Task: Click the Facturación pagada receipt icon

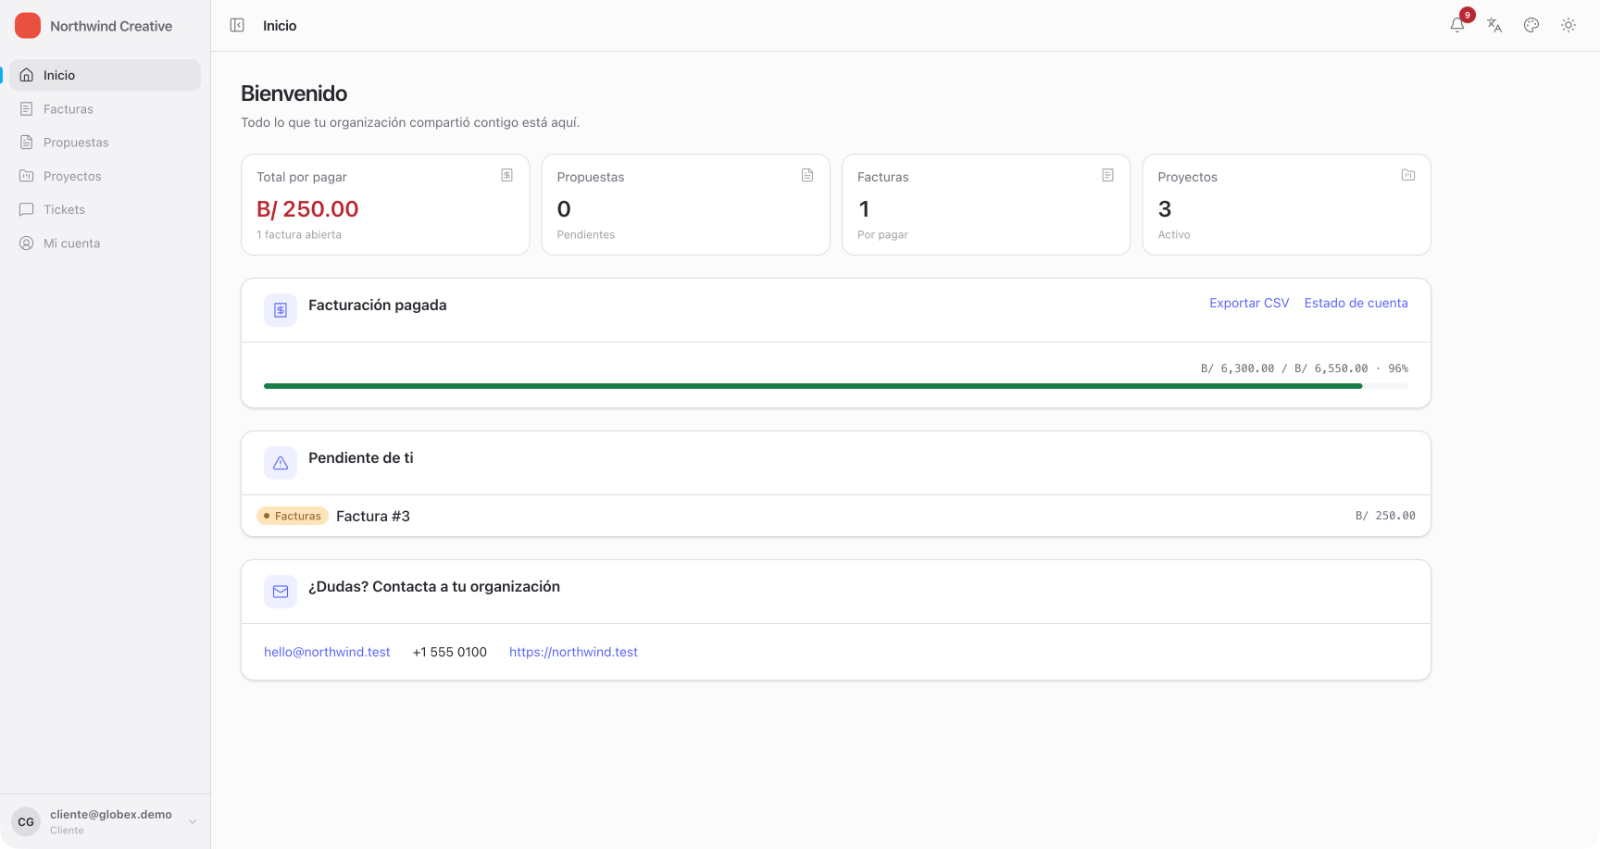Action: pos(280,310)
